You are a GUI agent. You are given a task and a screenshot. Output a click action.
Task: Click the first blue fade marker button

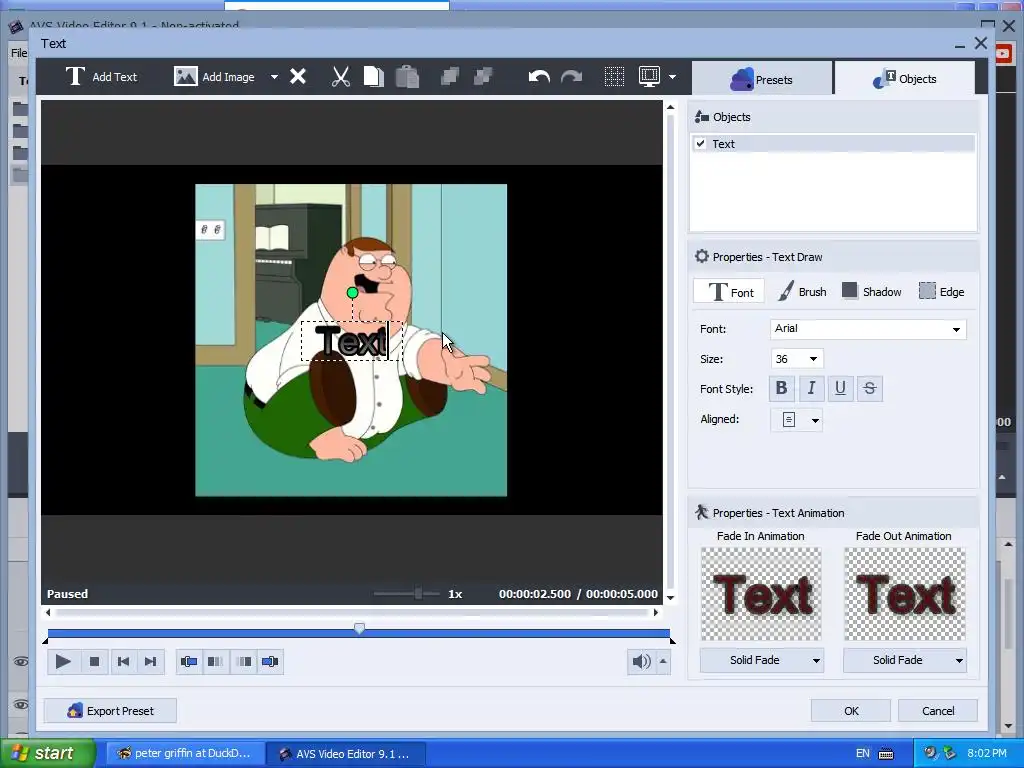click(189, 662)
